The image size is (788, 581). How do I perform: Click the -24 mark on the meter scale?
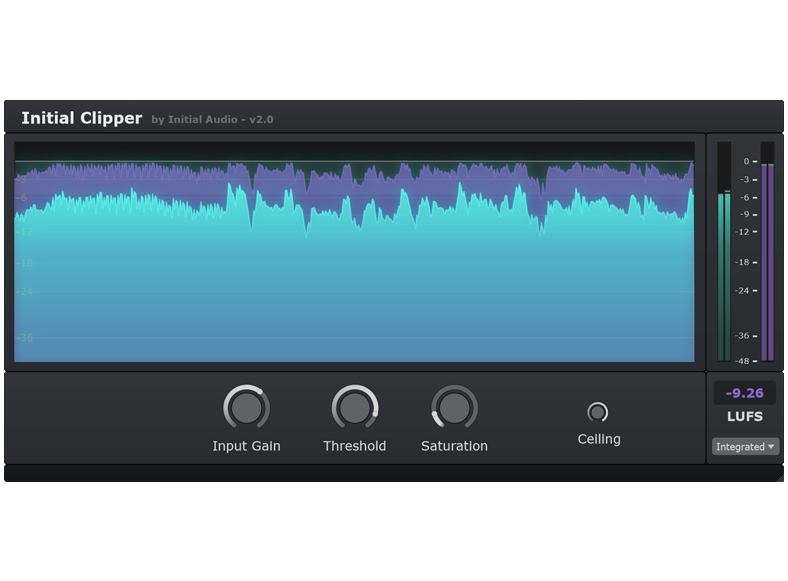tap(743, 291)
